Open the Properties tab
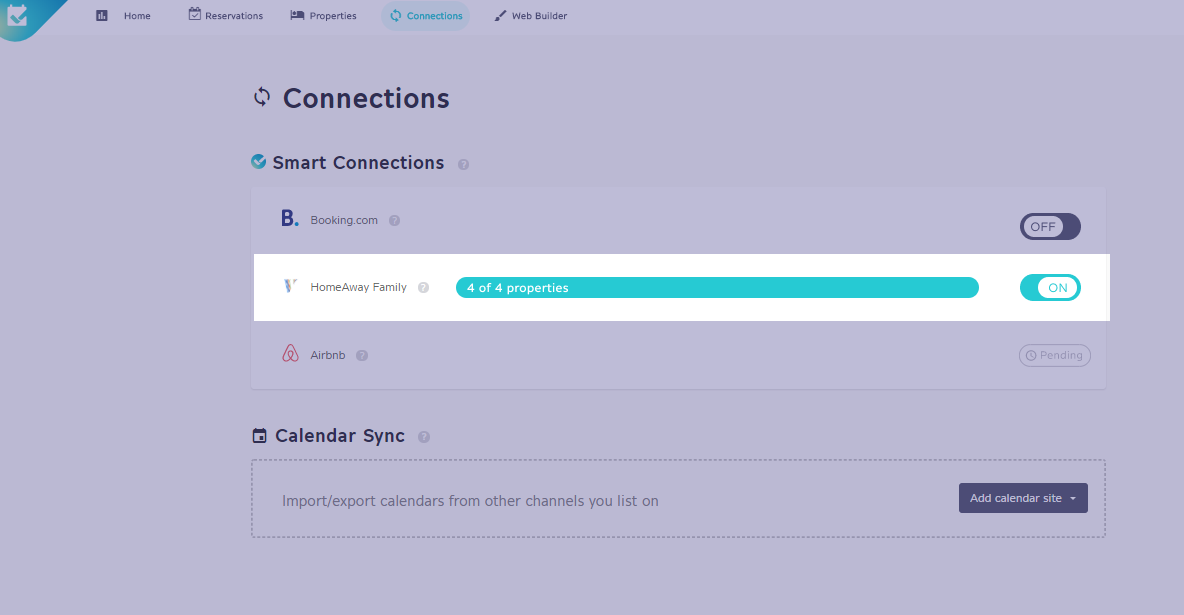1184x615 pixels. [323, 16]
